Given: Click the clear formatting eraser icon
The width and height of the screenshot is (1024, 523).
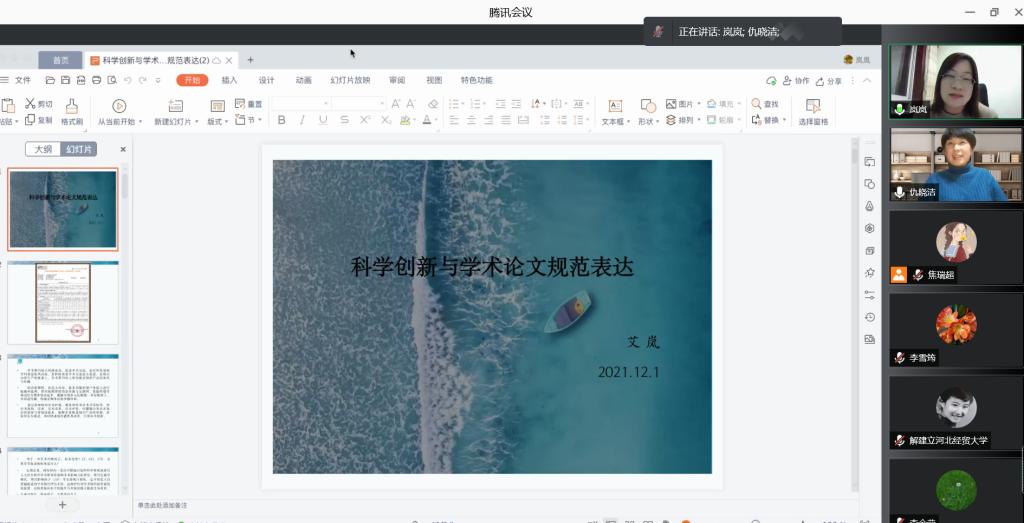Looking at the screenshot, I should 433,103.
